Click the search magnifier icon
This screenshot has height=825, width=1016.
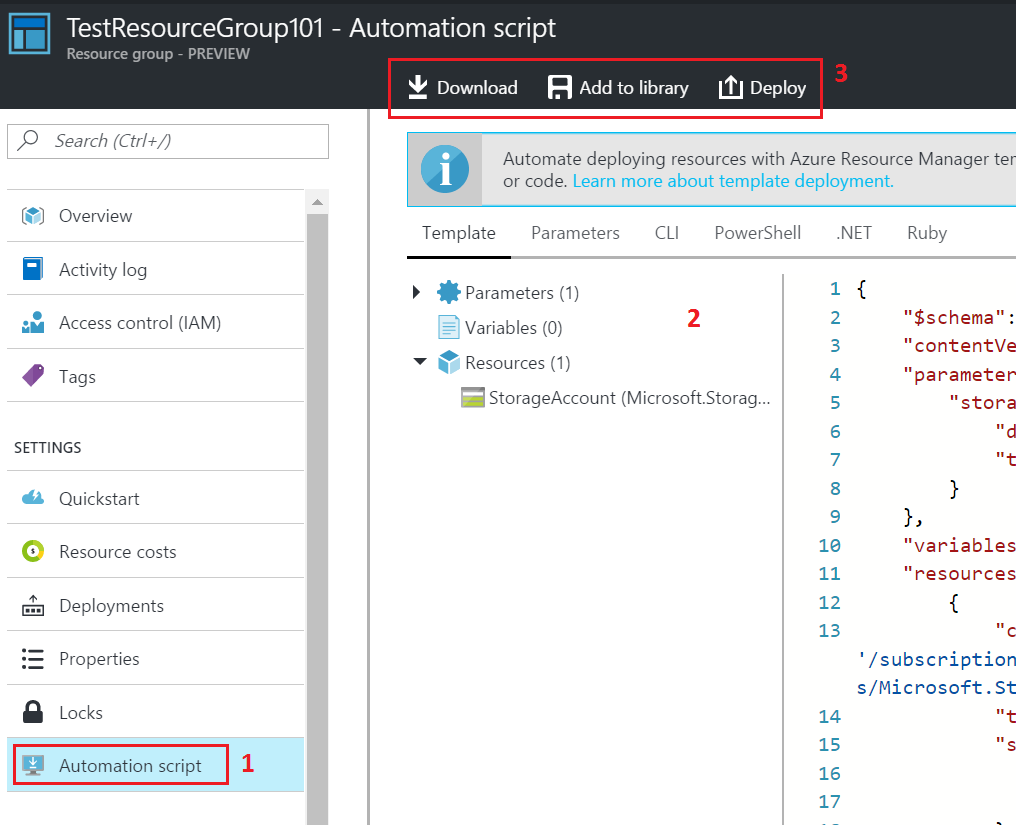coord(28,140)
